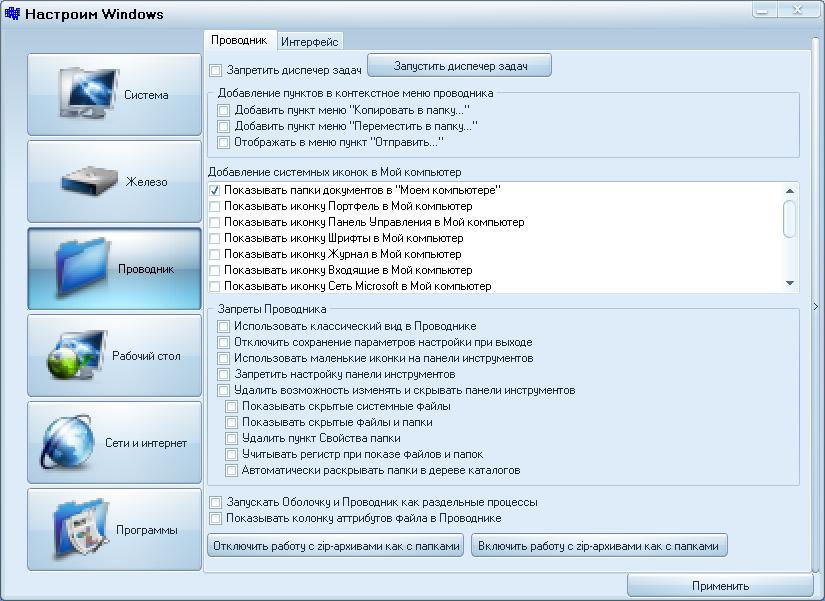The width and height of the screenshot is (825, 601).
Task: Open the Программы folder icon
Action: 81,528
